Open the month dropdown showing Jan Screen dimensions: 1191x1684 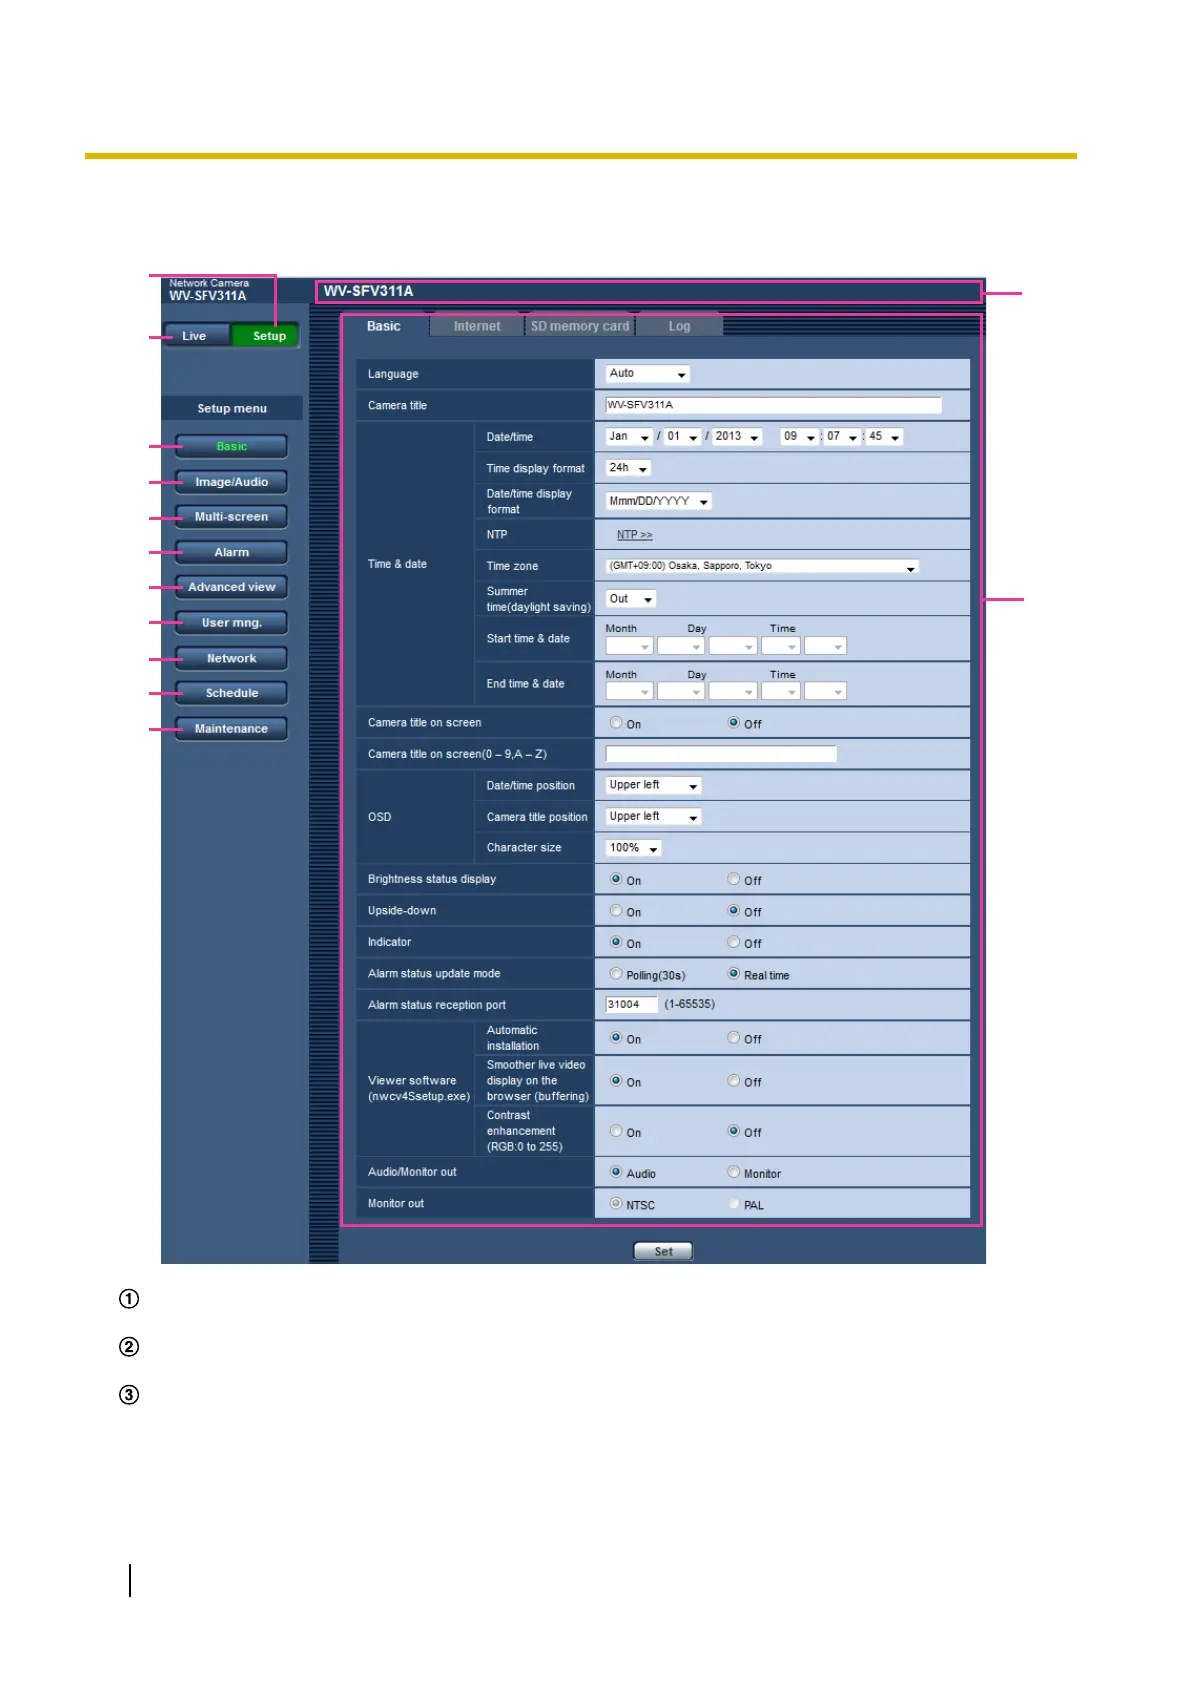[x=629, y=437]
